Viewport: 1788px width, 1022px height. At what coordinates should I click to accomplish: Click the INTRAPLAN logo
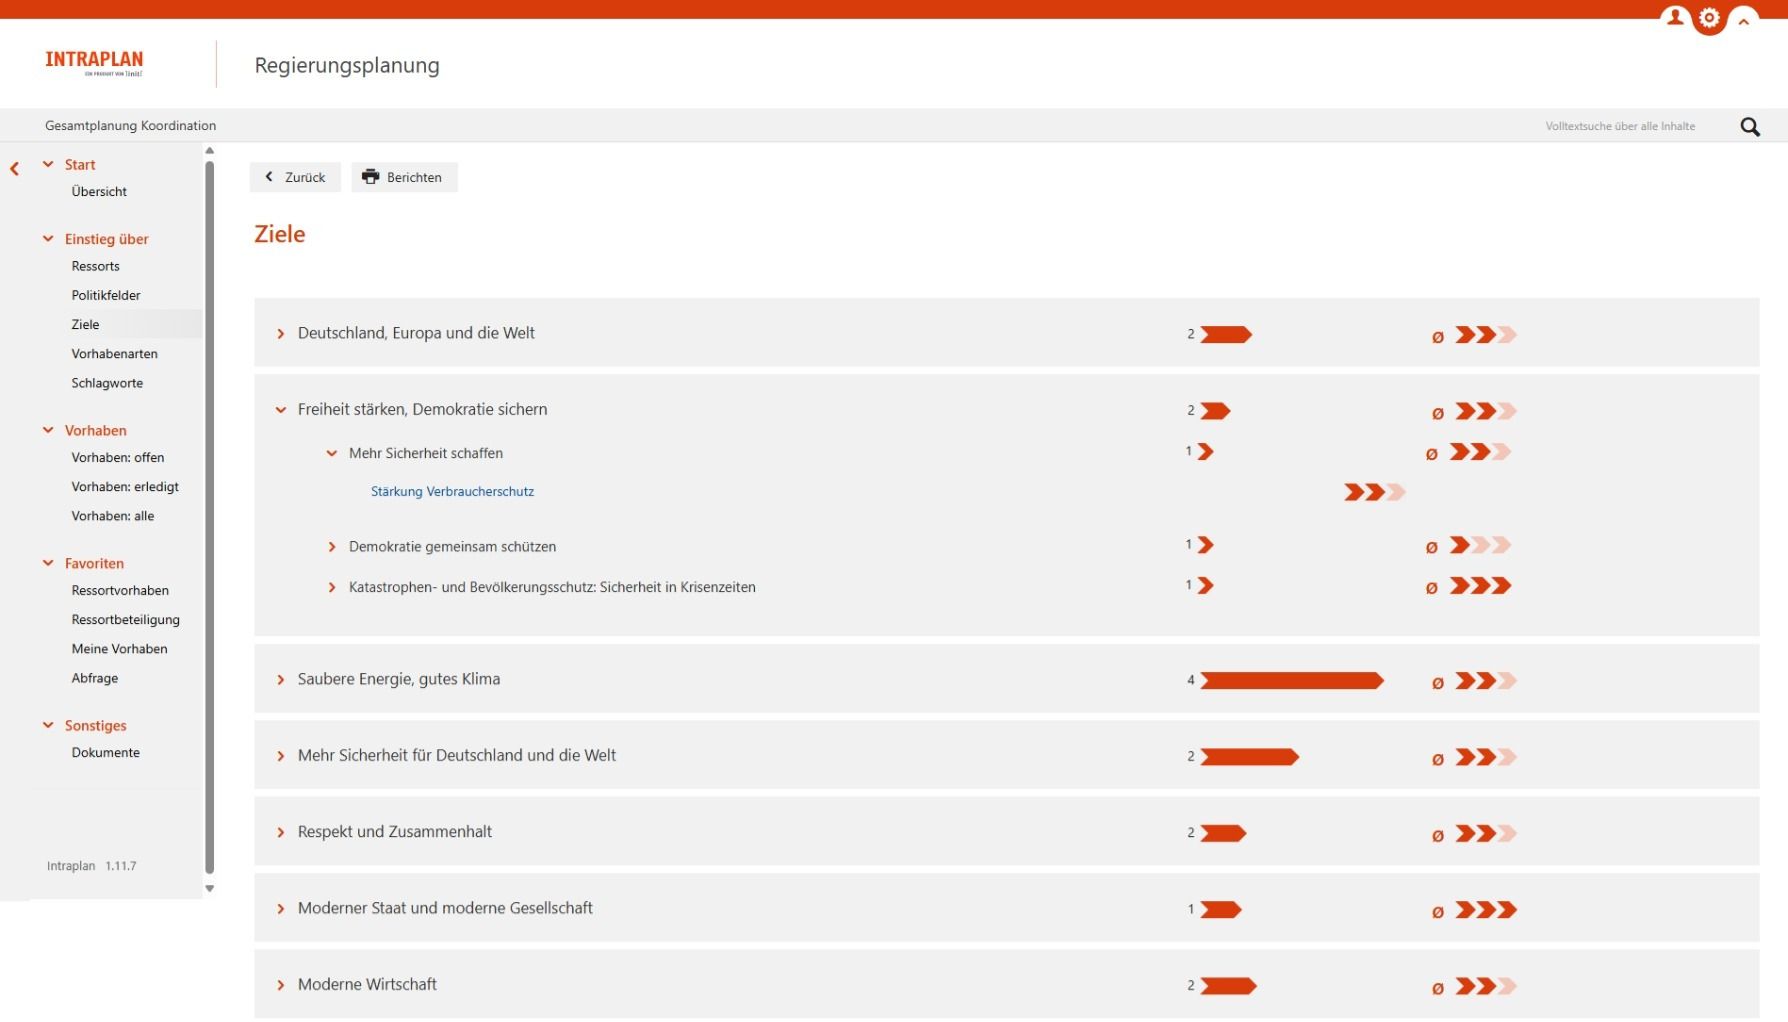[94, 62]
